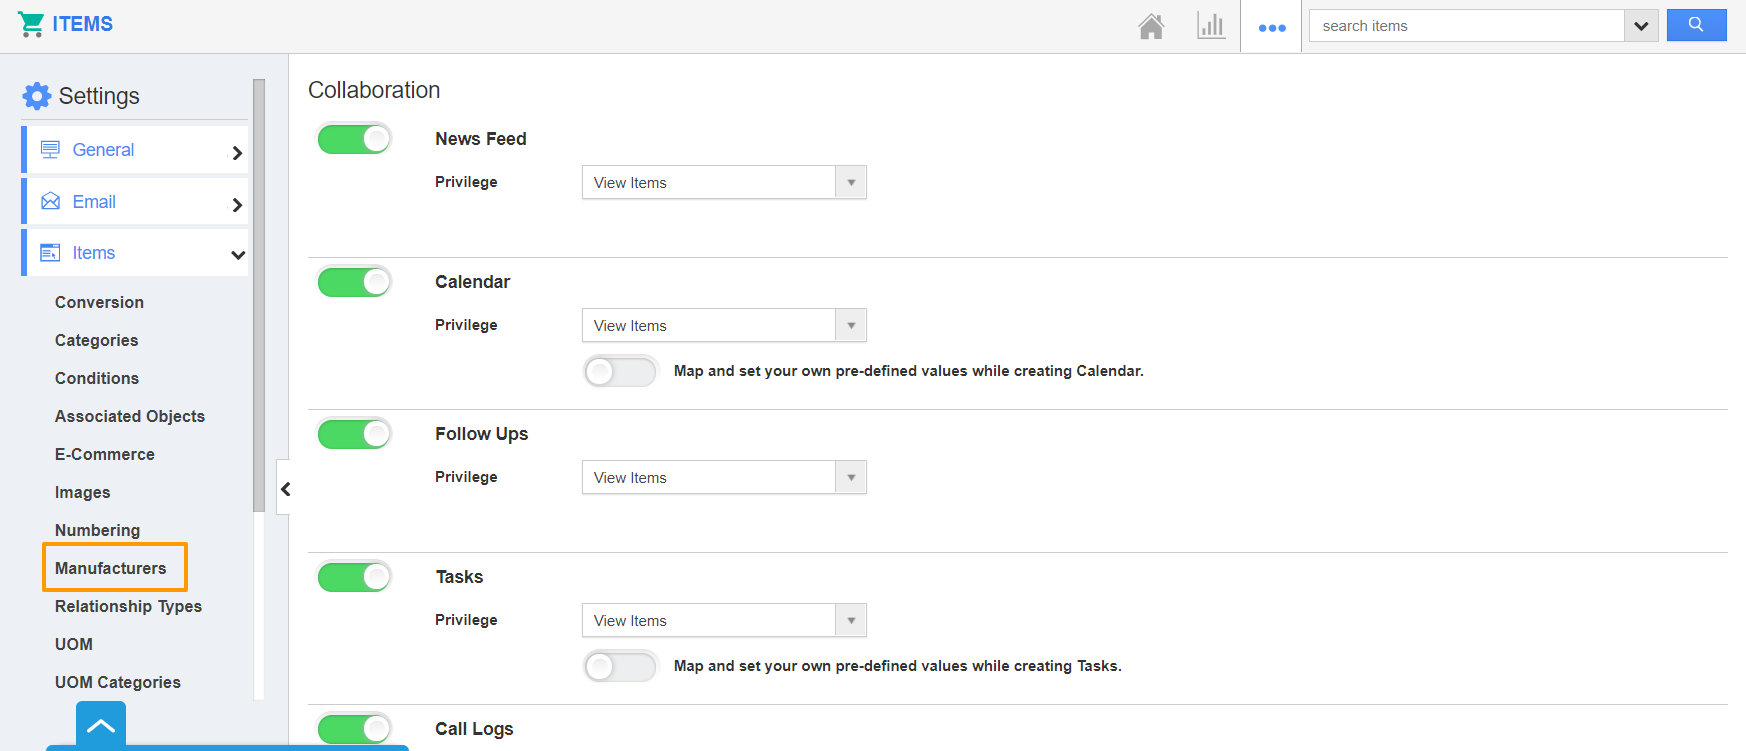
Task: Open UOM settings
Action: point(74,644)
